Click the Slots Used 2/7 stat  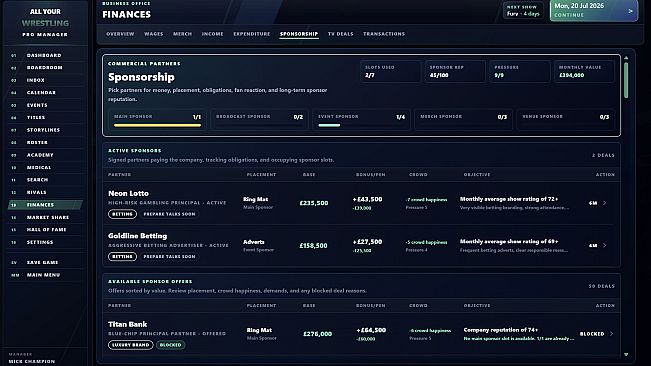point(390,71)
